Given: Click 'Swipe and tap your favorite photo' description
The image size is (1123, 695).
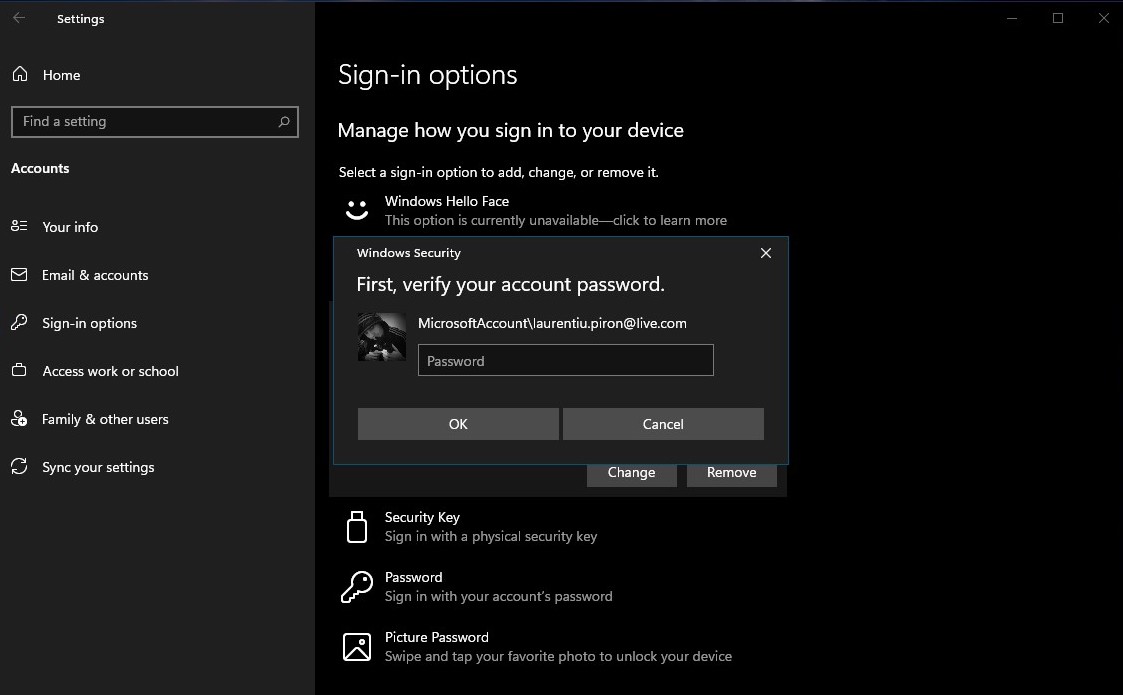Looking at the screenshot, I should pyautogui.click(x=558, y=656).
